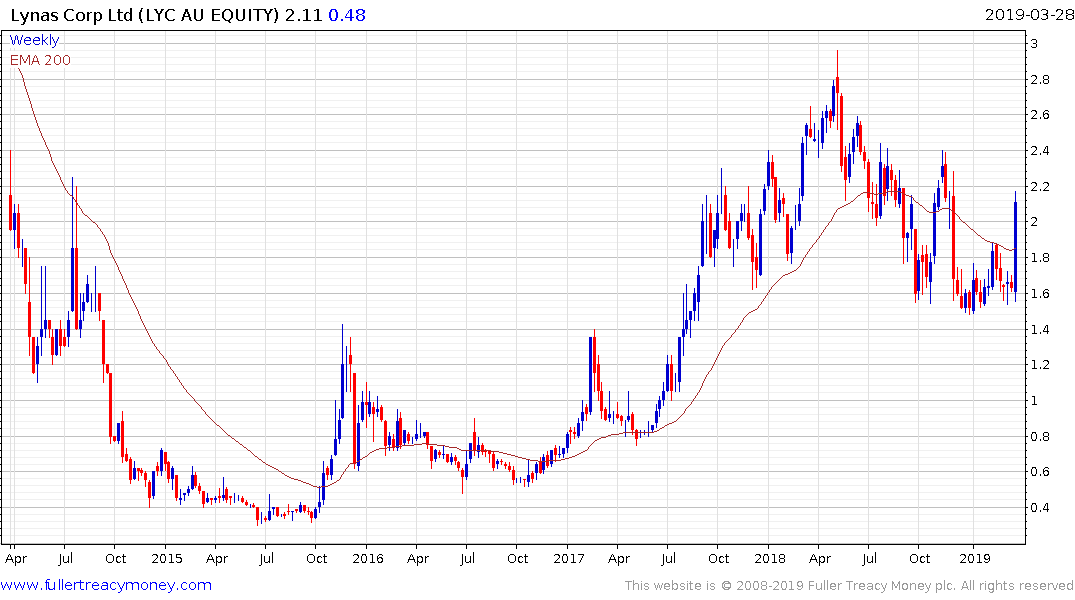Click the y-axis label 3
The image size is (1075, 600).
1035,43
